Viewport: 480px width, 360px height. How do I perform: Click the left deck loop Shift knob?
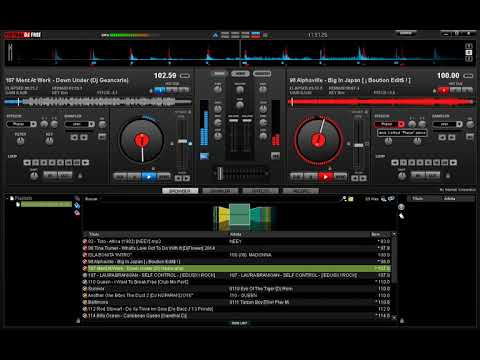pyautogui.click(x=34, y=176)
